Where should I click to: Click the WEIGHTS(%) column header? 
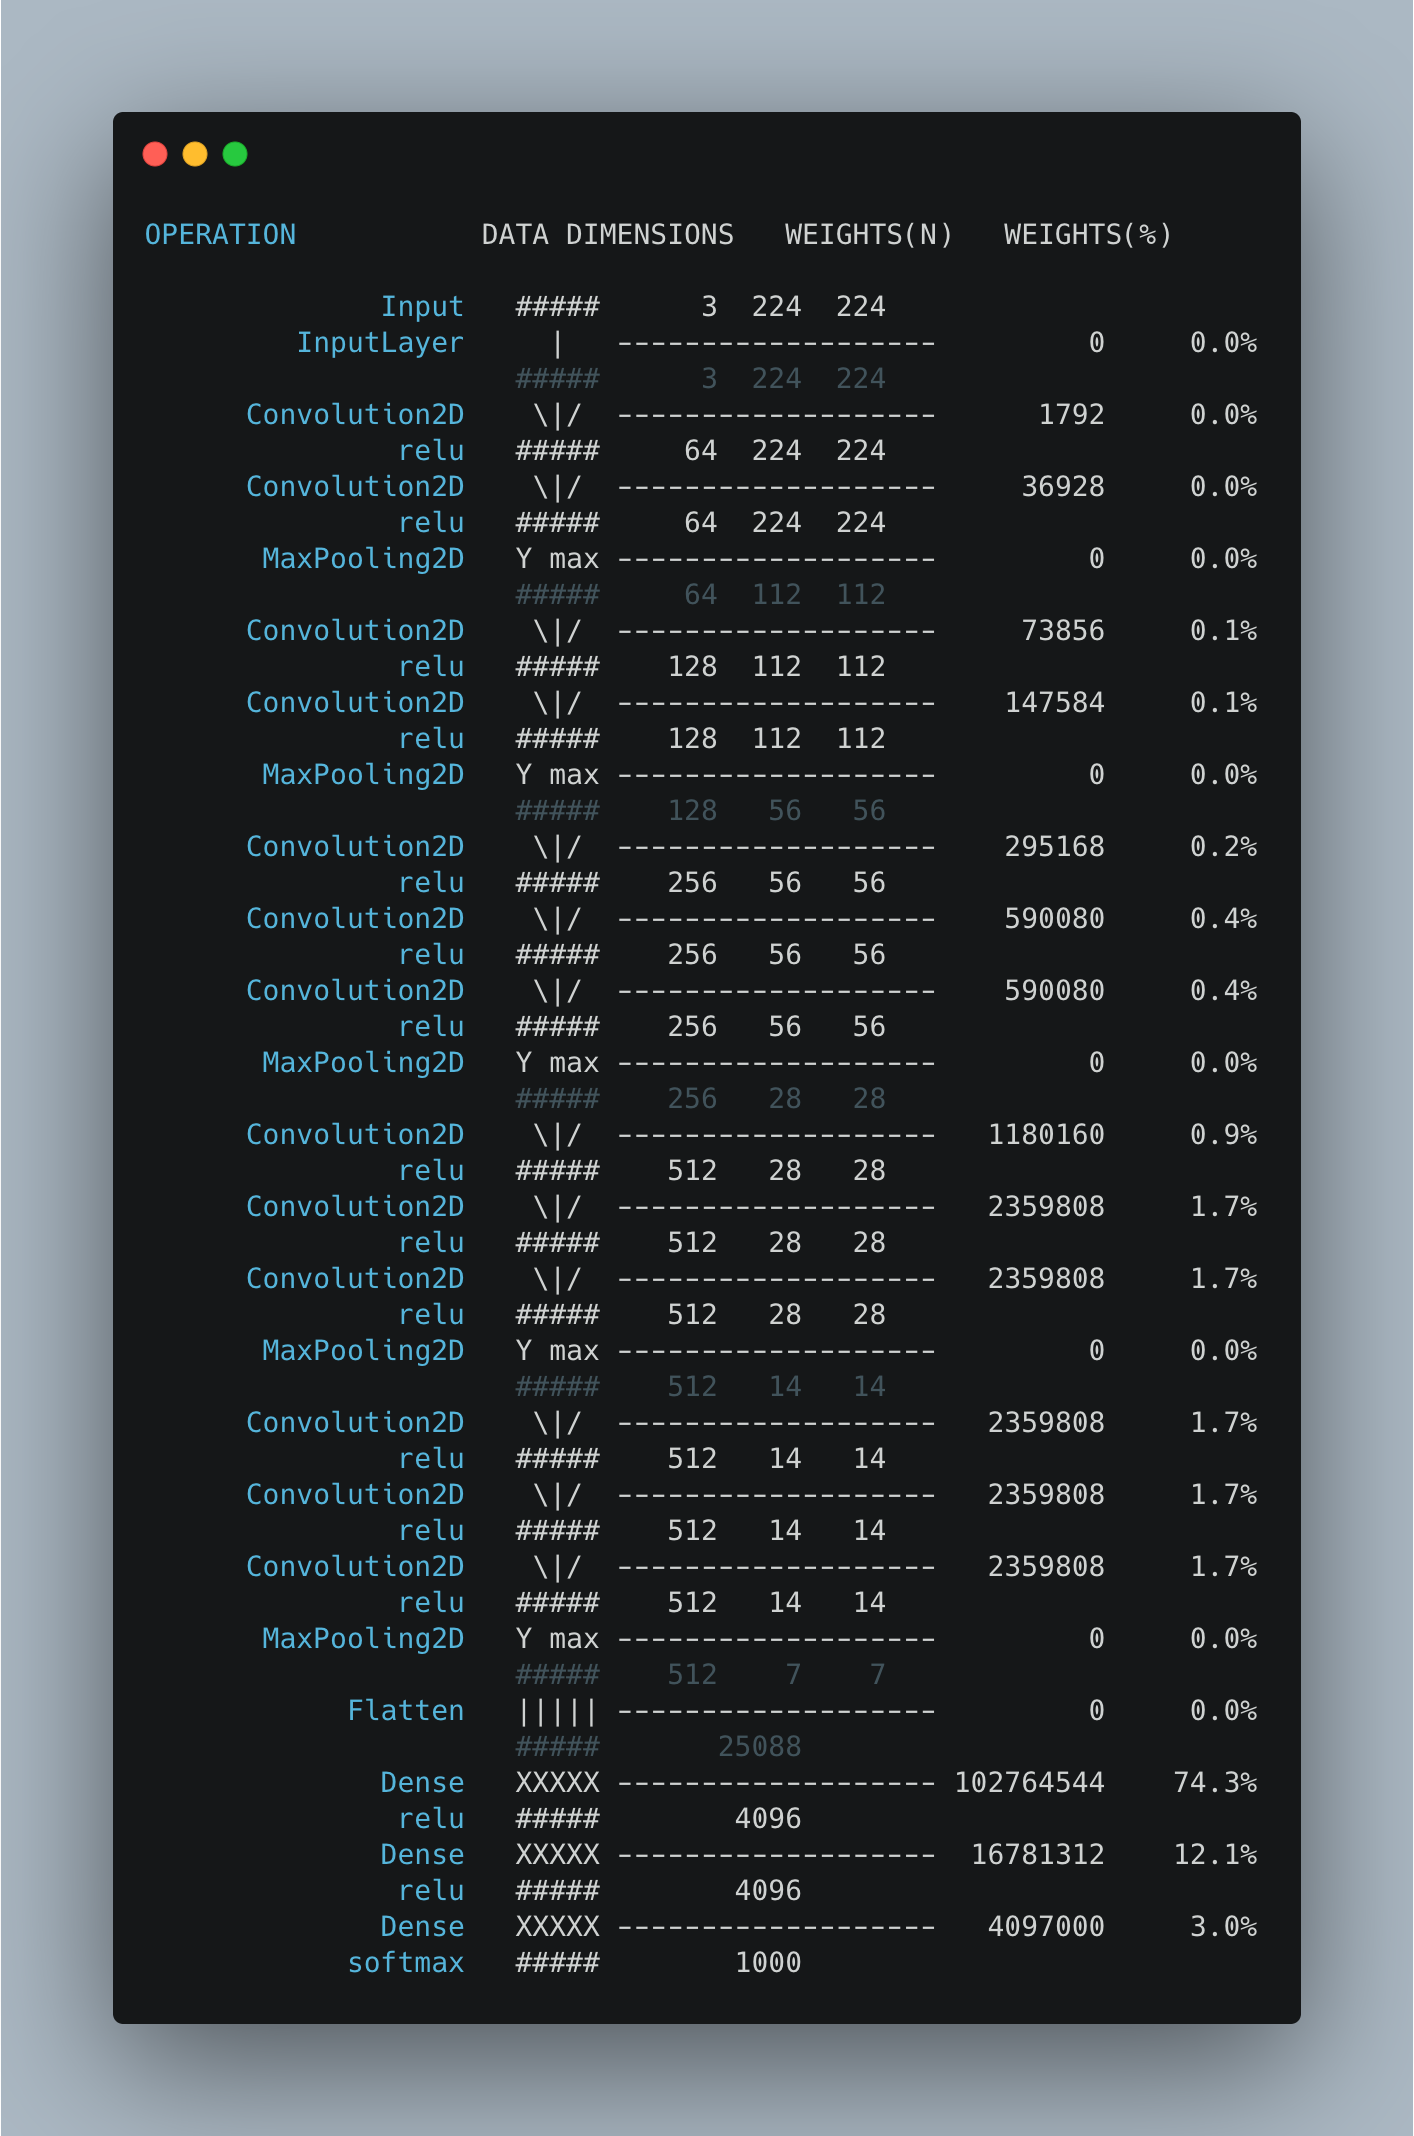pos(1088,235)
